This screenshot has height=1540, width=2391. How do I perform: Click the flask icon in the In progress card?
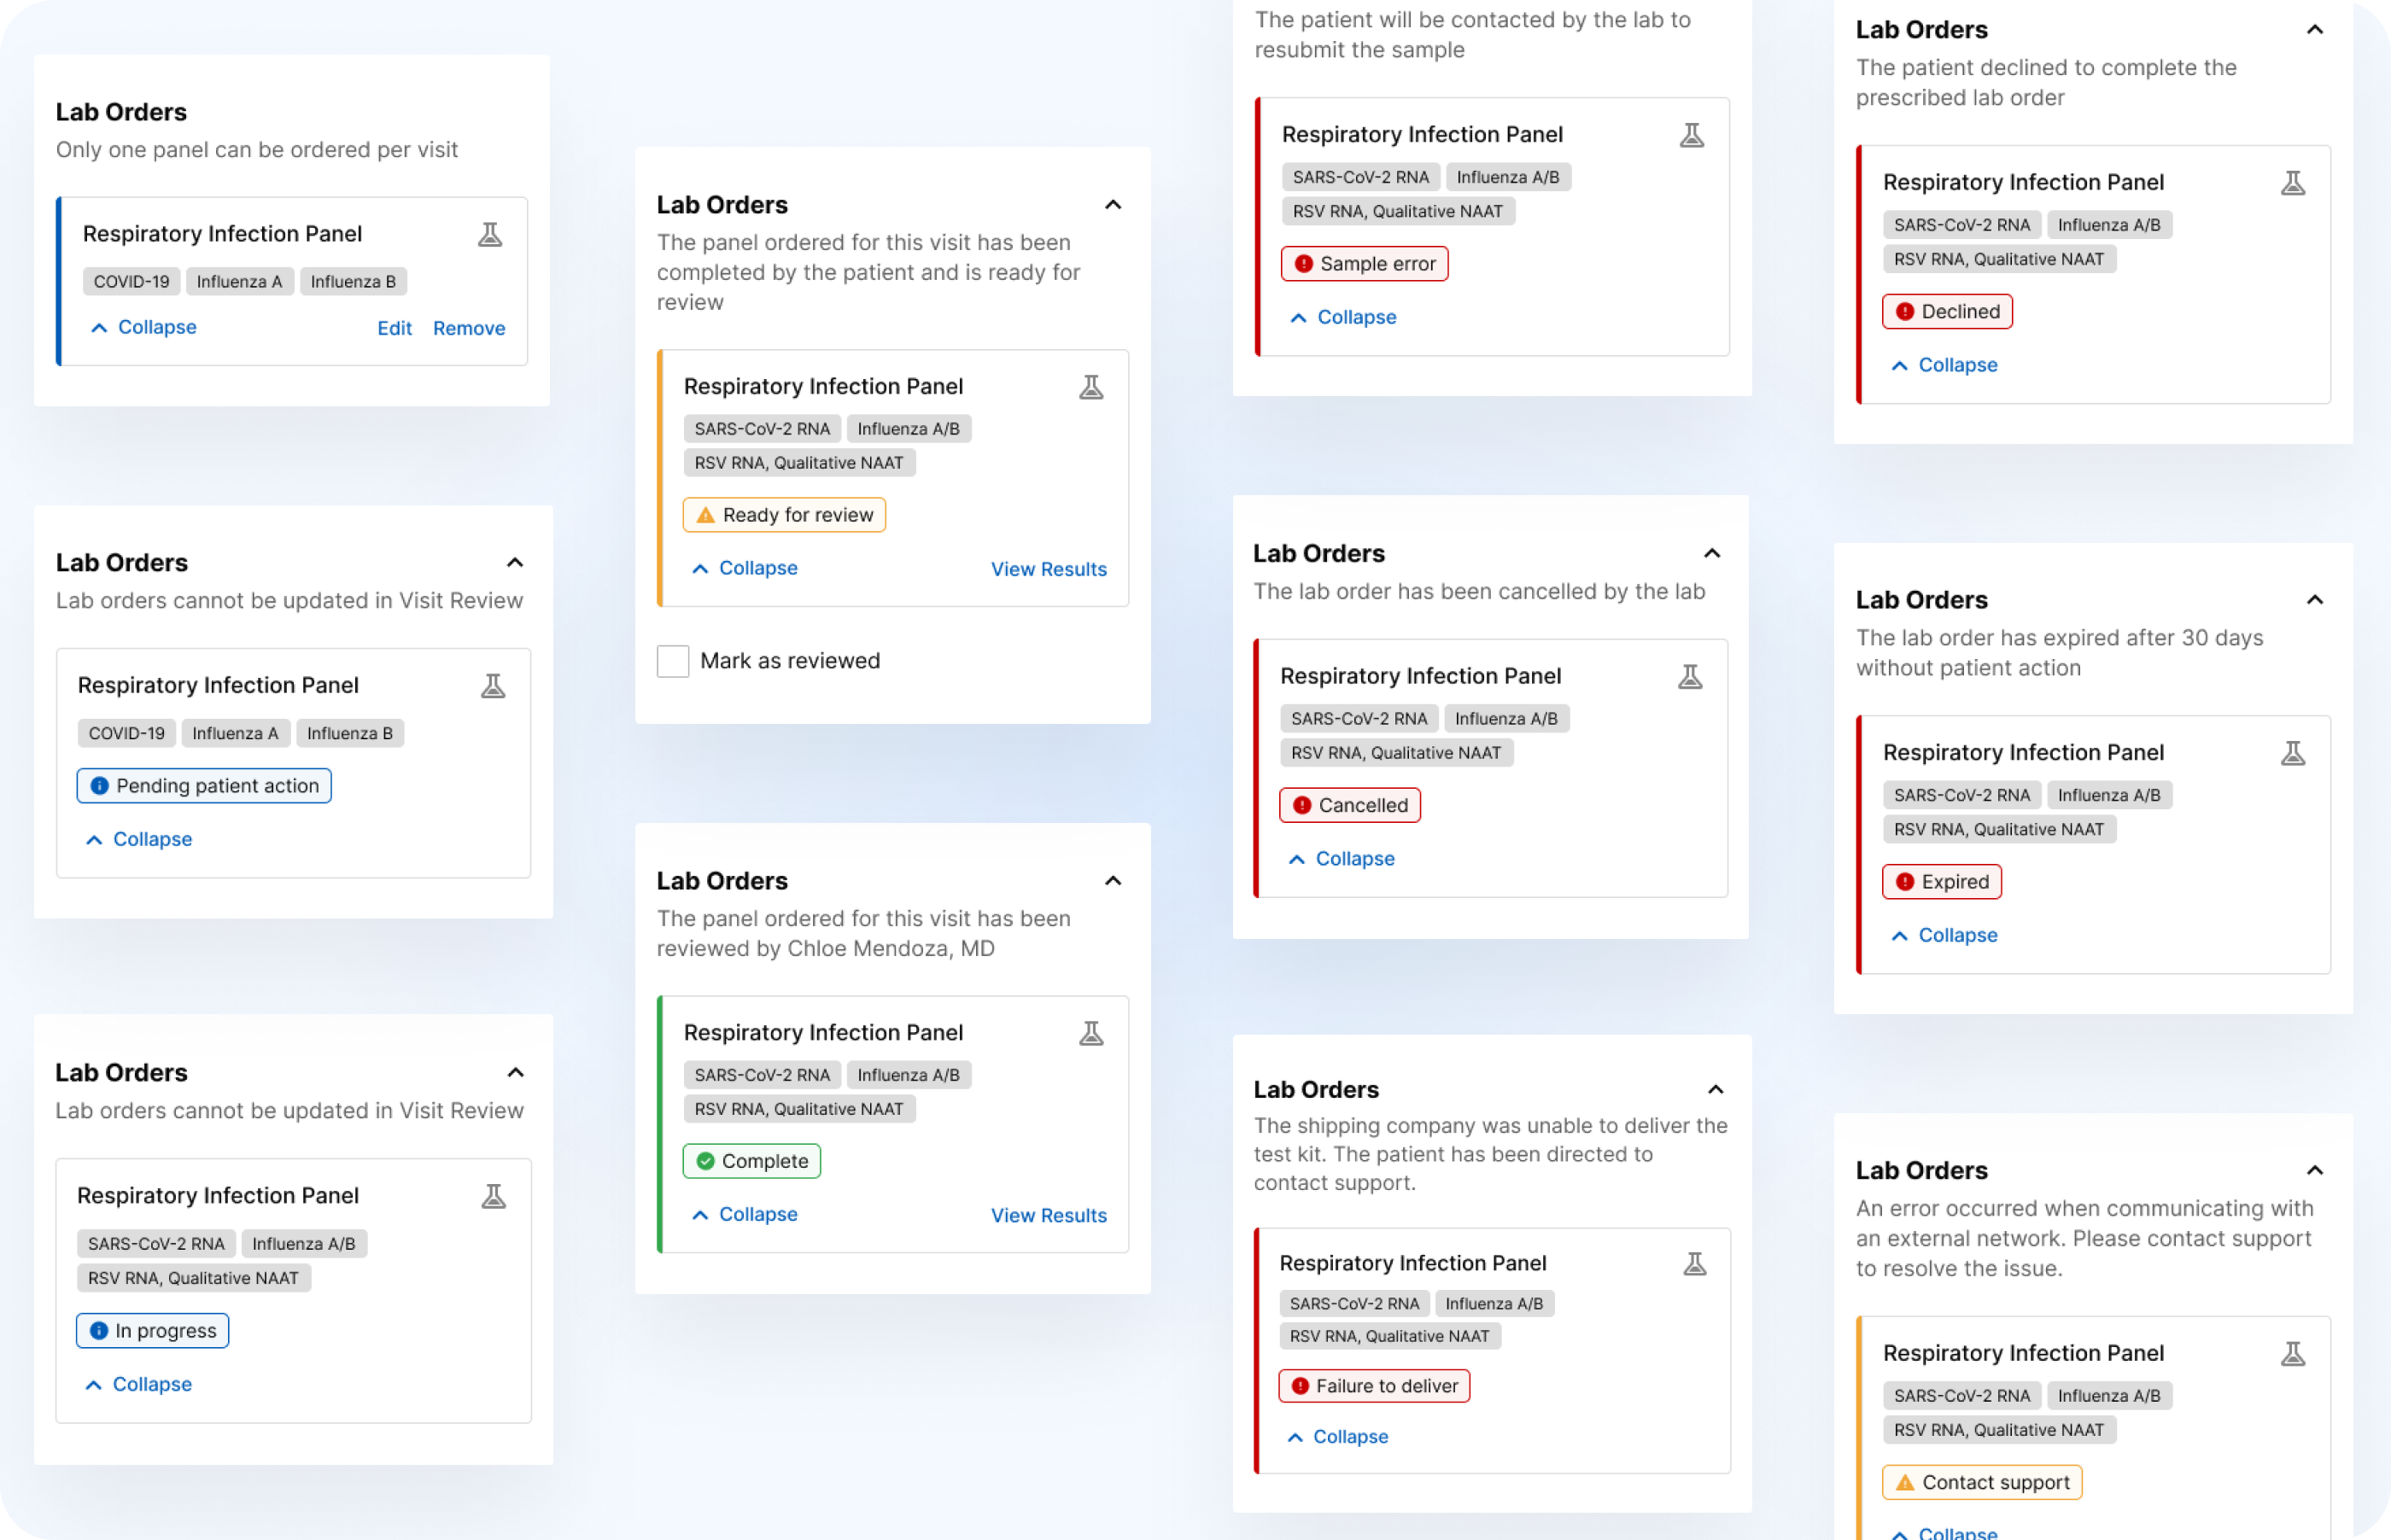494,1197
